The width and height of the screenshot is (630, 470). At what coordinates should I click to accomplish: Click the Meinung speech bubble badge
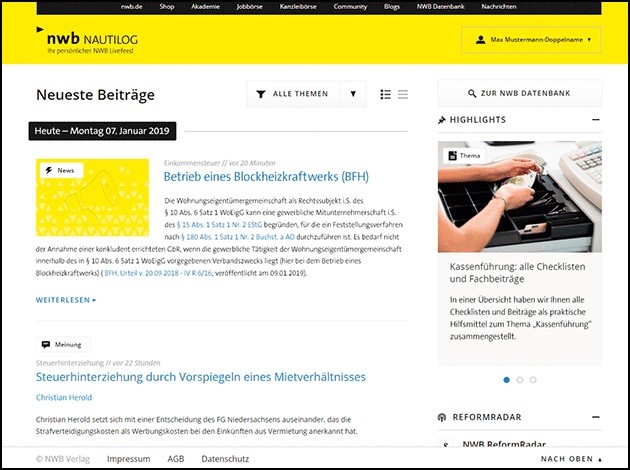coord(63,344)
